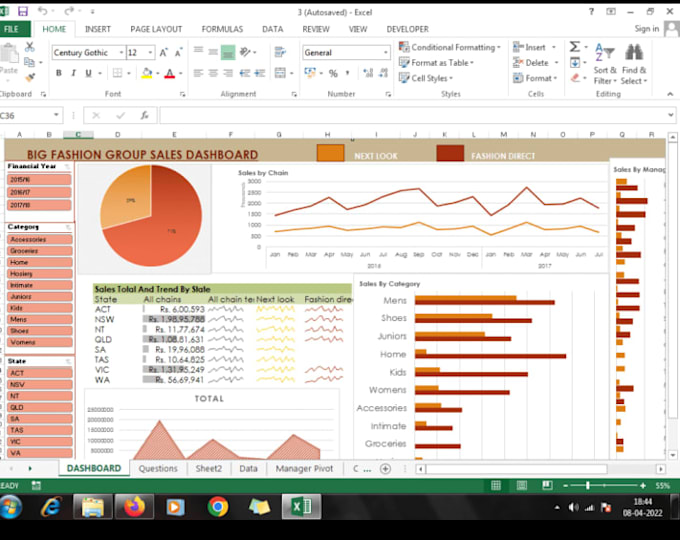Image resolution: width=680 pixels, height=540 pixels.
Task: Select column C header
Action: click(78, 134)
